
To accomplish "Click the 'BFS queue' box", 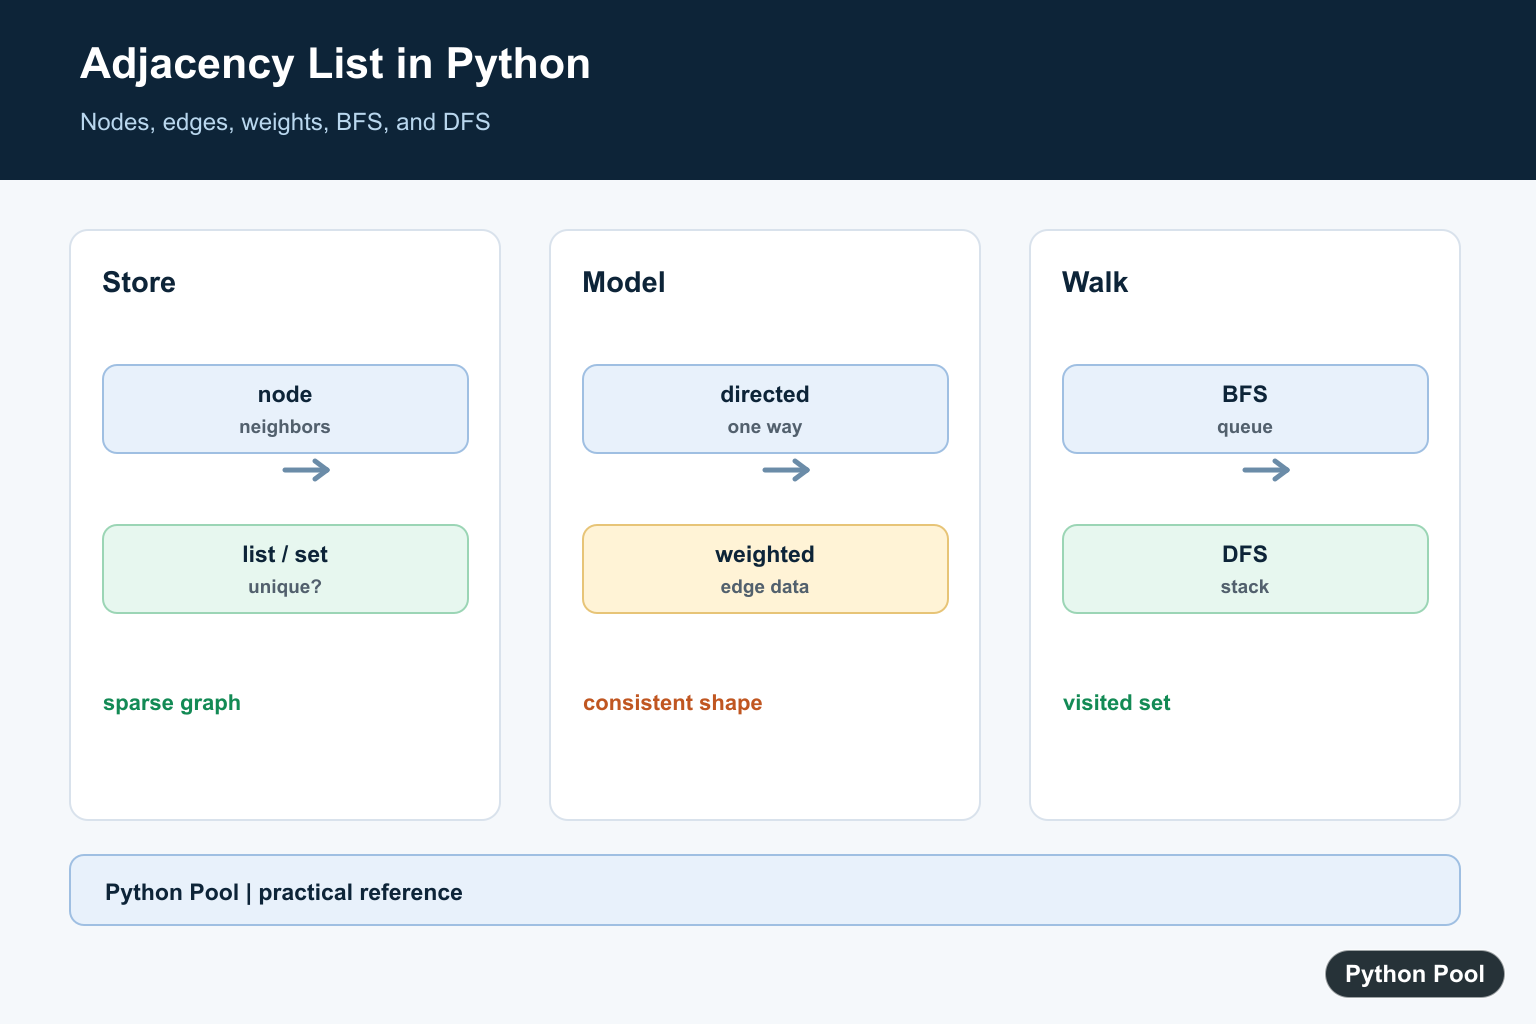I will click(x=1245, y=409).
